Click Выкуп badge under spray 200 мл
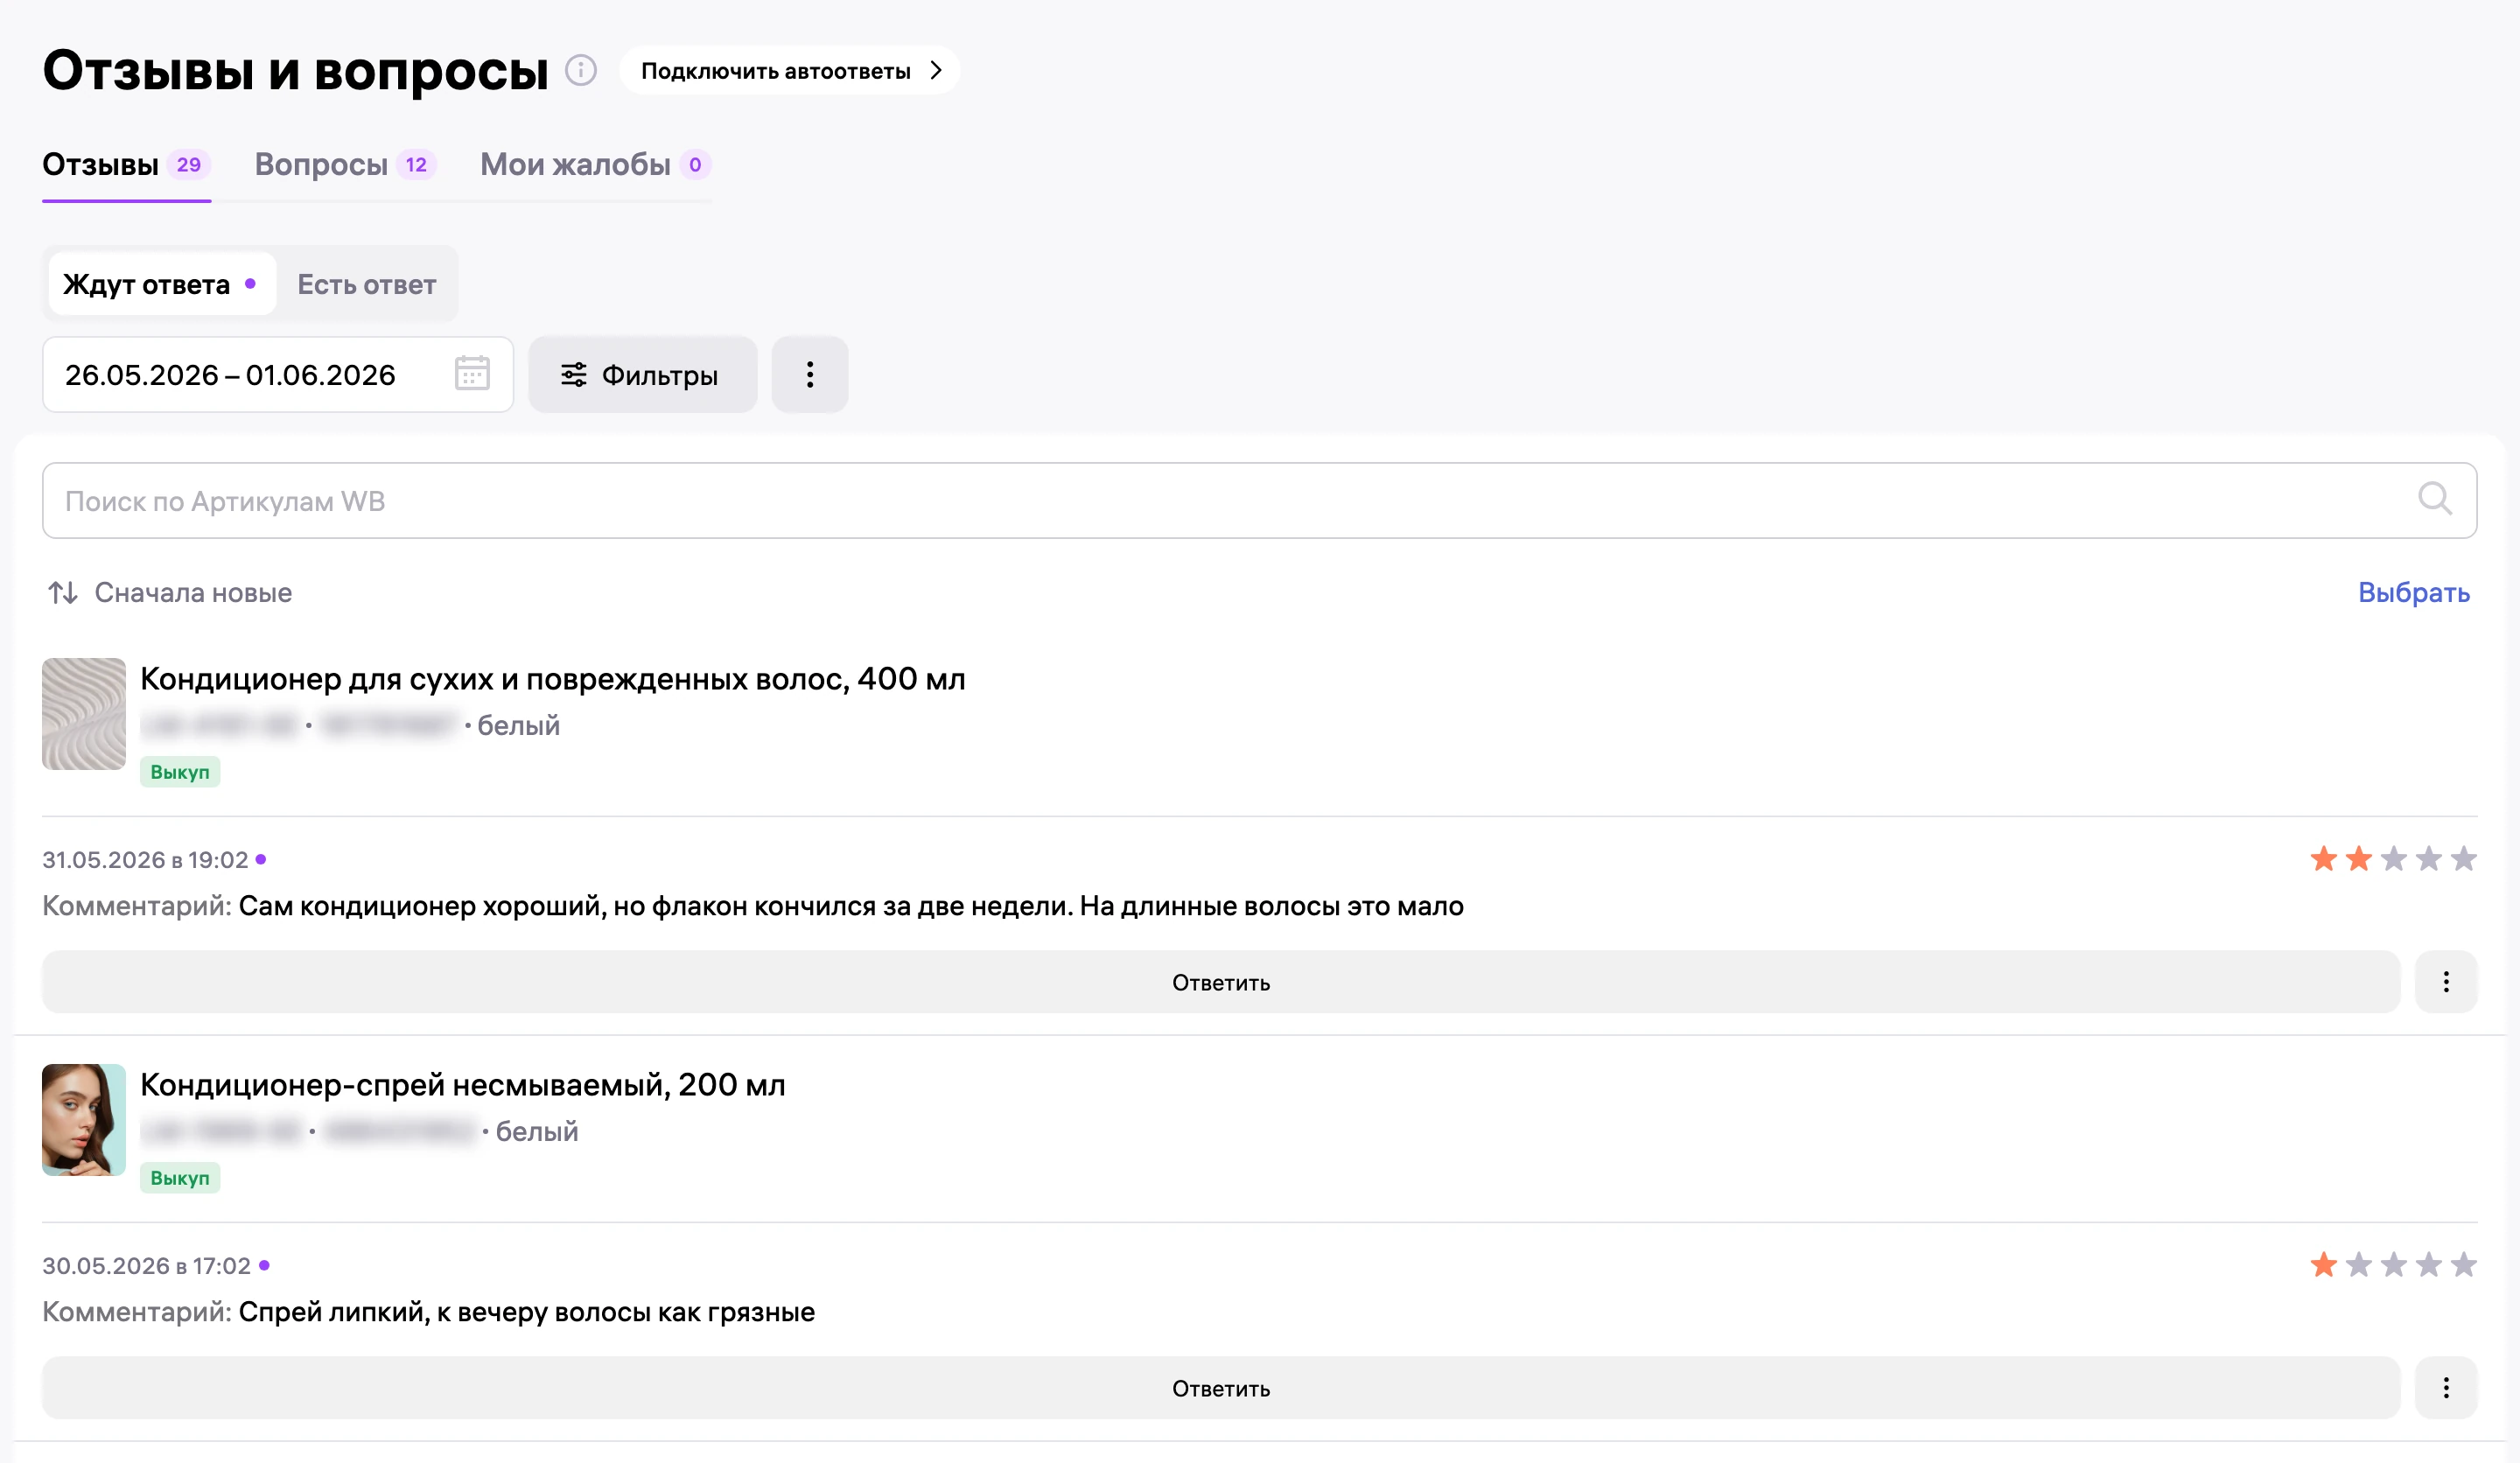Viewport: 2520px width, 1463px height. pyautogui.click(x=180, y=1178)
